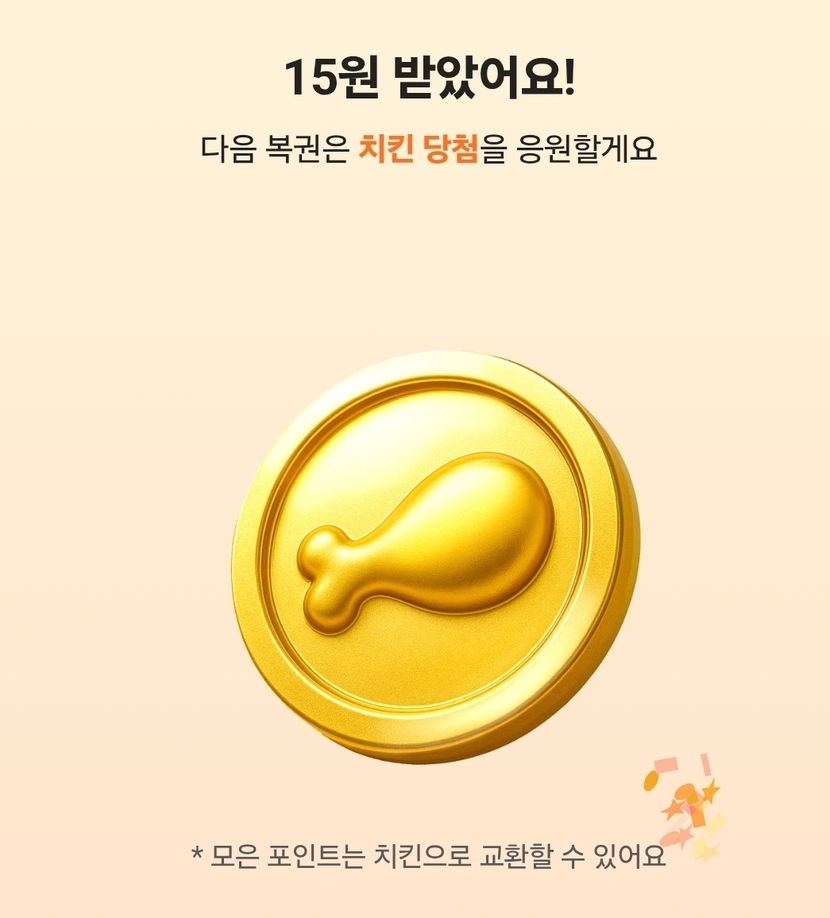The image size is (830, 918).
Task: Tap the orange "치킨 당첨" highlighted text
Action: pyautogui.click(x=418, y=148)
